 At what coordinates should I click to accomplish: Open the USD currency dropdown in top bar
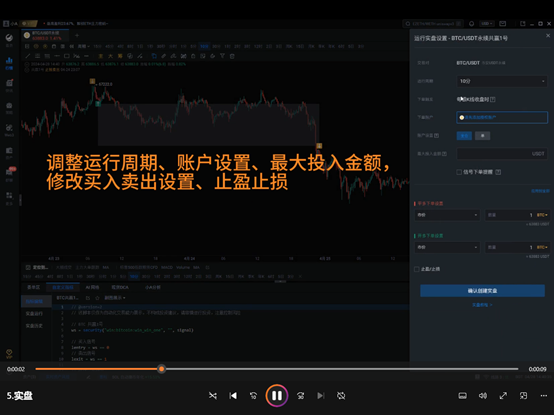pos(487,24)
